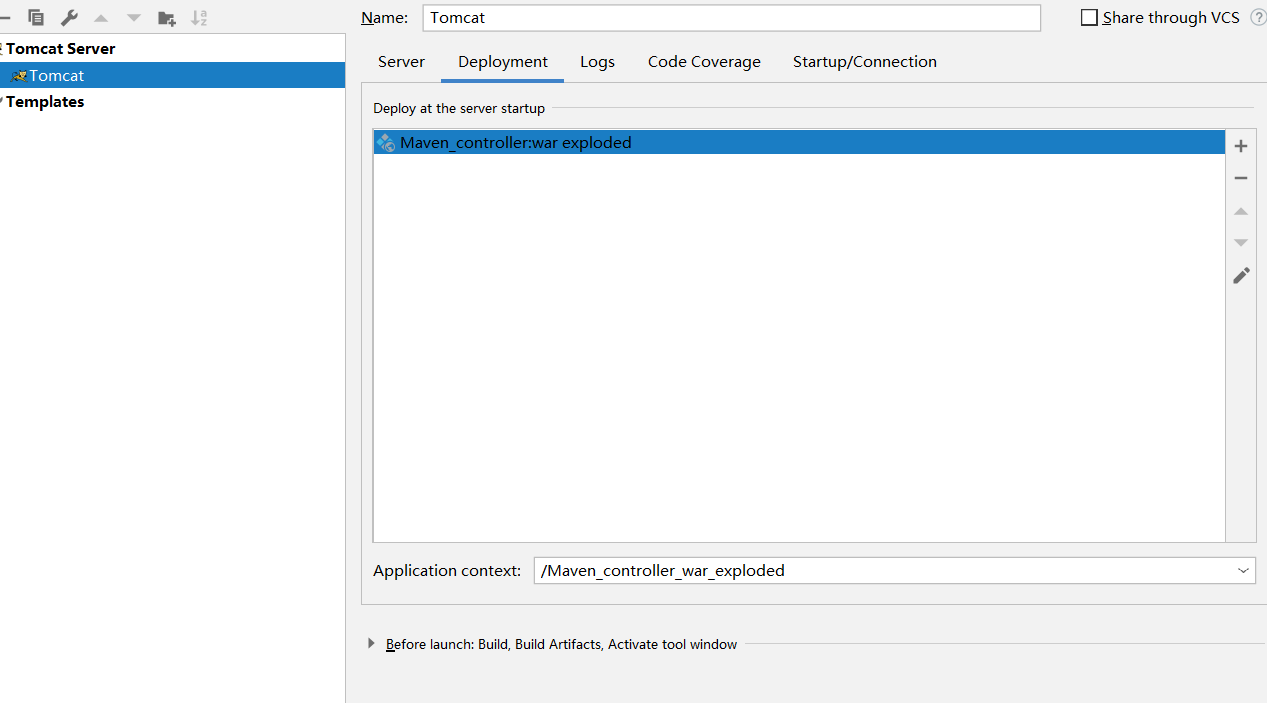Focus the Name input field
This screenshot has height=703, width=1267.
[732, 18]
